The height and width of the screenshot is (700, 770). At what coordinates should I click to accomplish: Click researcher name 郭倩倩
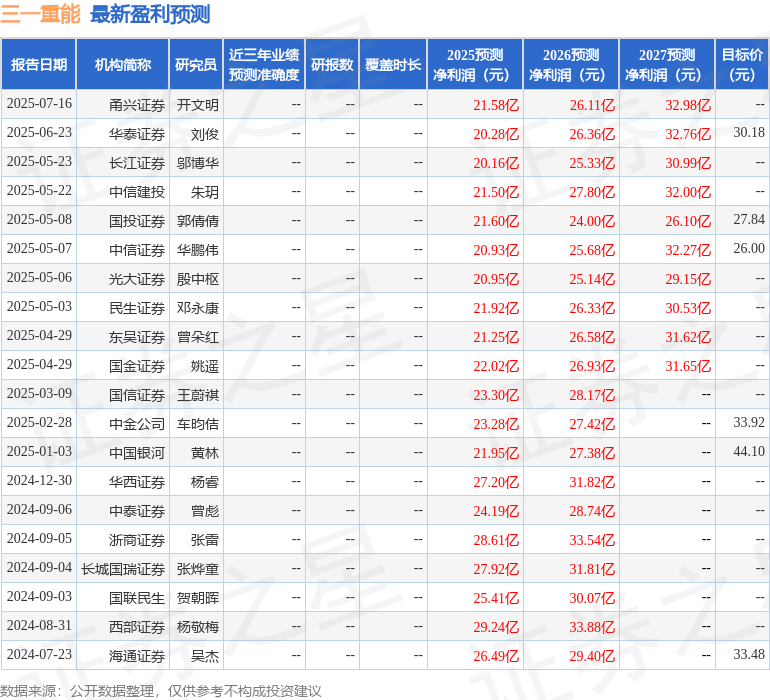(x=198, y=221)
